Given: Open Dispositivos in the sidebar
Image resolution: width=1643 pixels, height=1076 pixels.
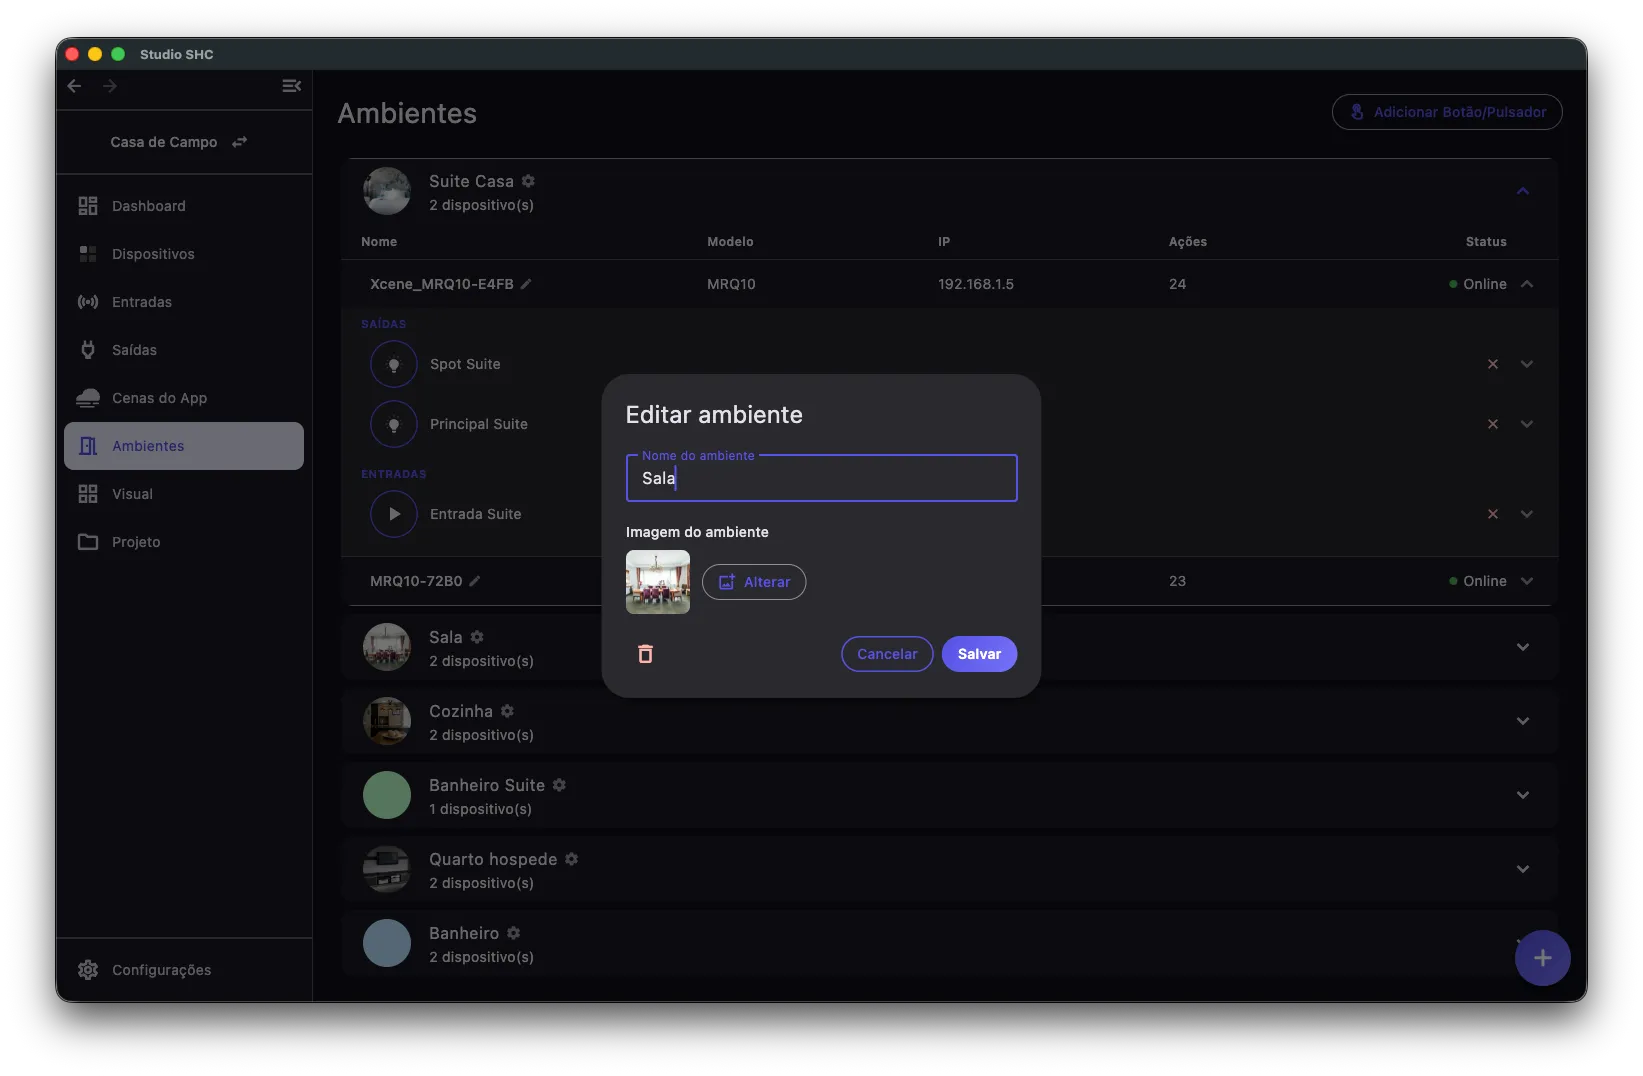Looking at the screenshot, I should (184, 254).
